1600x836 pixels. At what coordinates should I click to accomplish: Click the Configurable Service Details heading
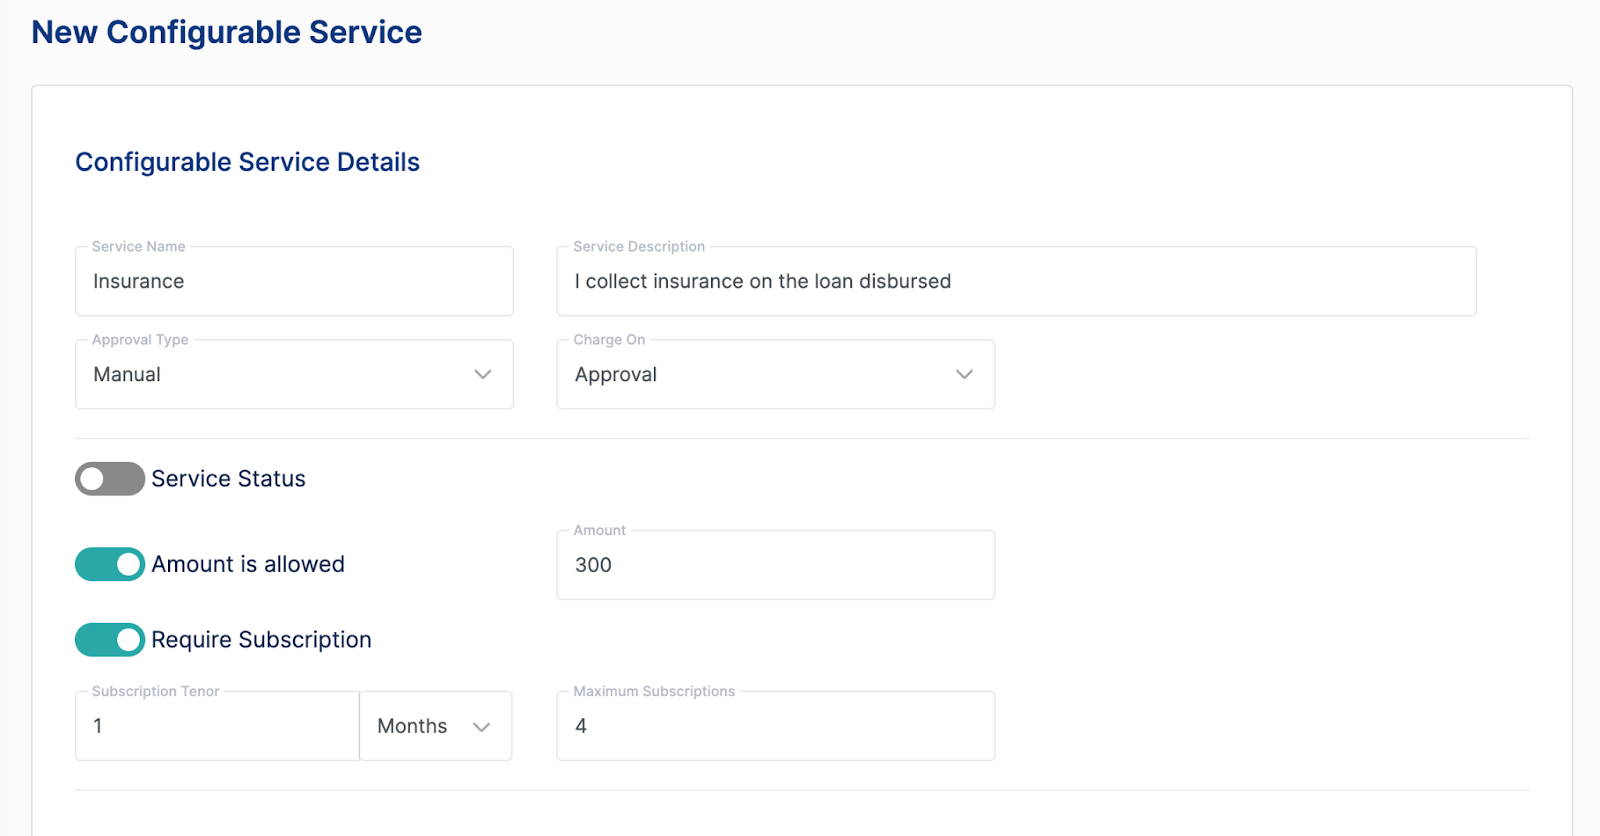pyautogui.click(x=247, y=162)
